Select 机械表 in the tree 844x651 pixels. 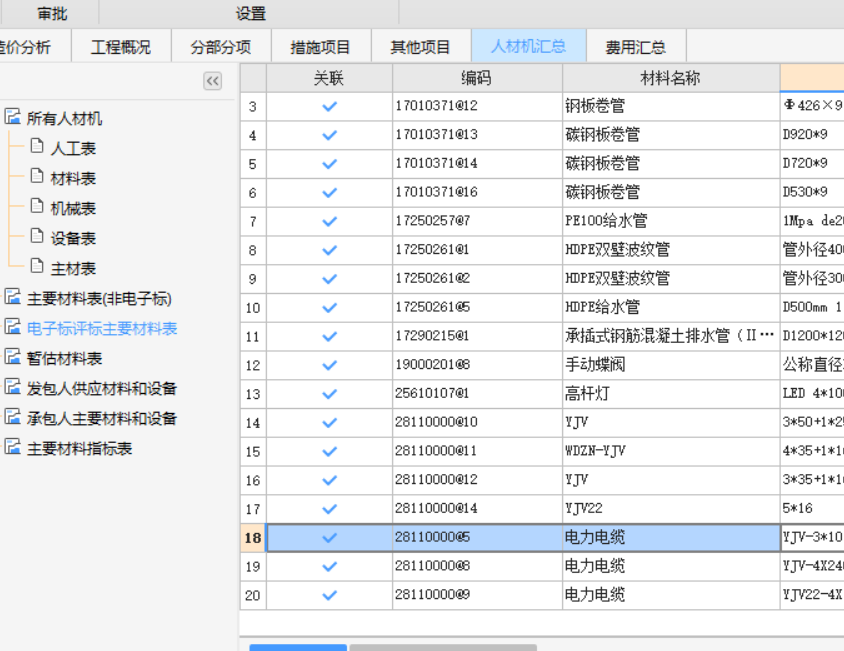click(73, 208)
